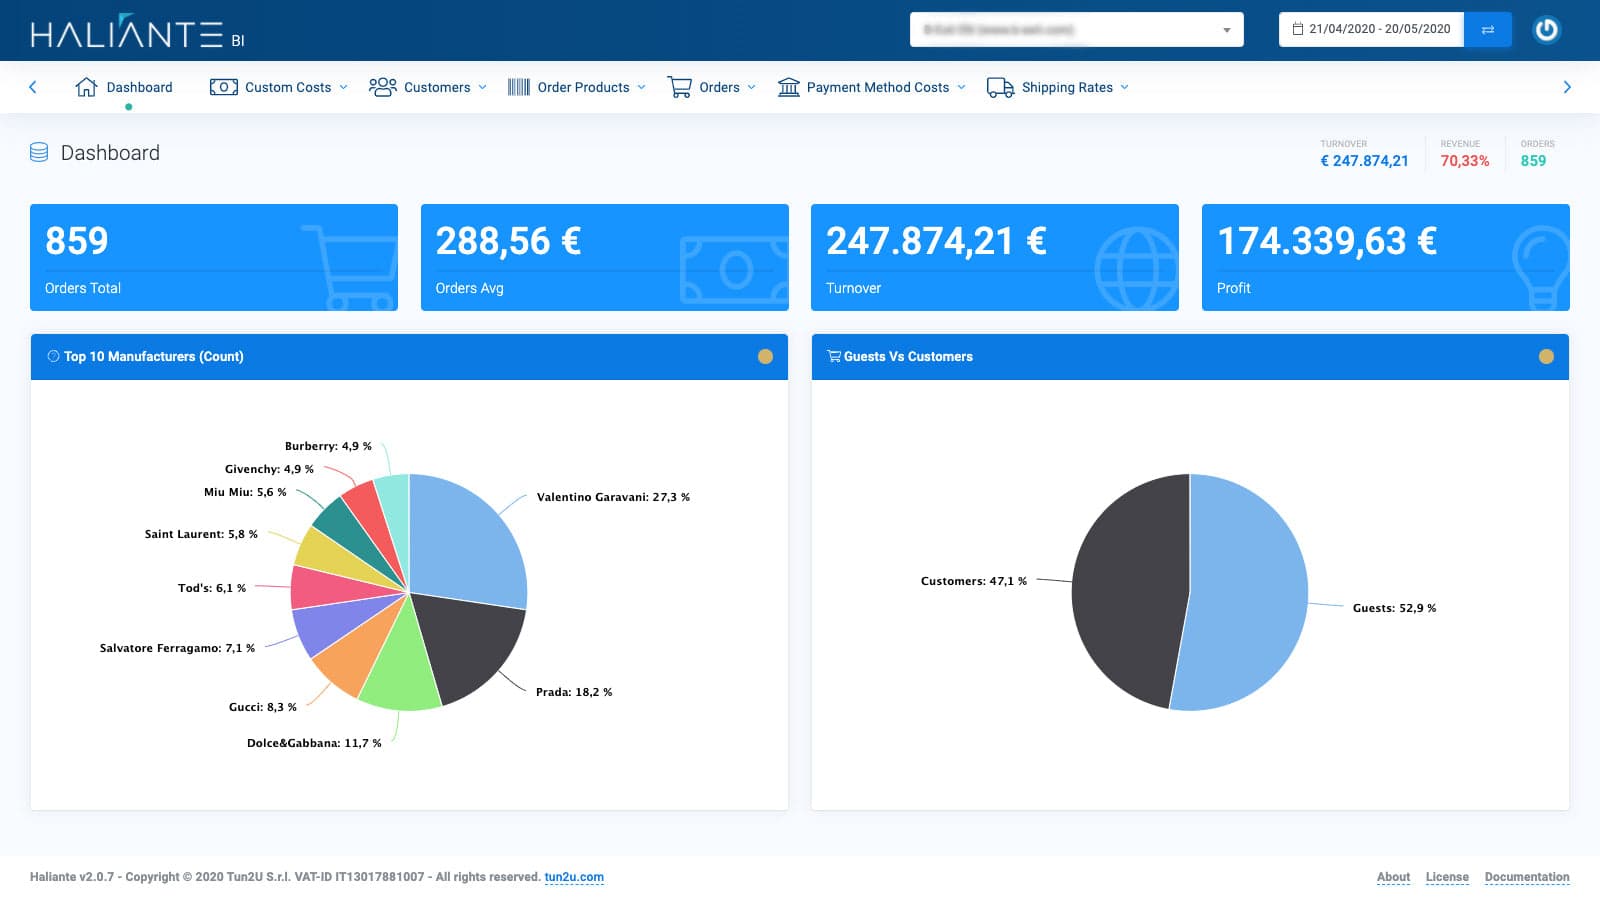Click the Order Products barcode icon

(519, 87)
